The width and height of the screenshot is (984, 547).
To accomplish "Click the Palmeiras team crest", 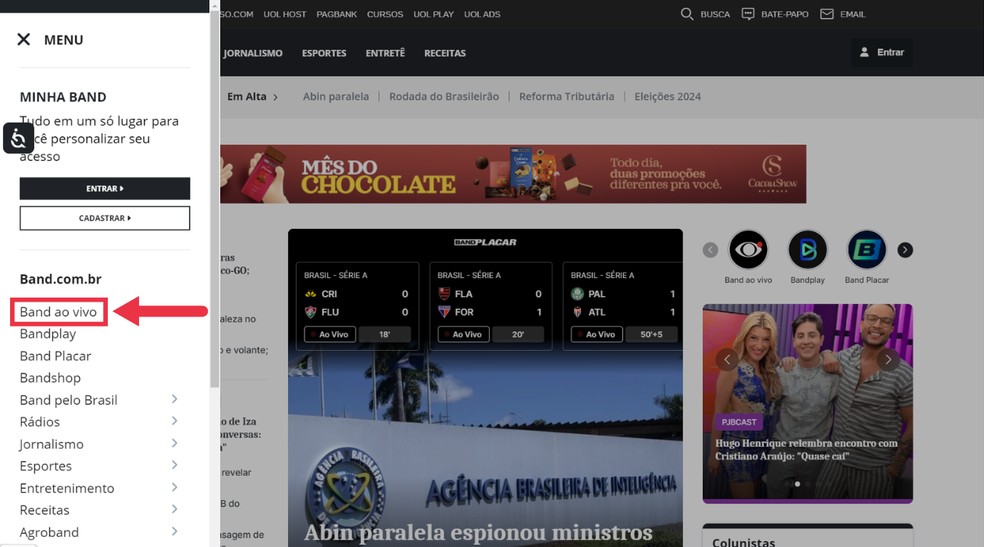I will 577,293.
